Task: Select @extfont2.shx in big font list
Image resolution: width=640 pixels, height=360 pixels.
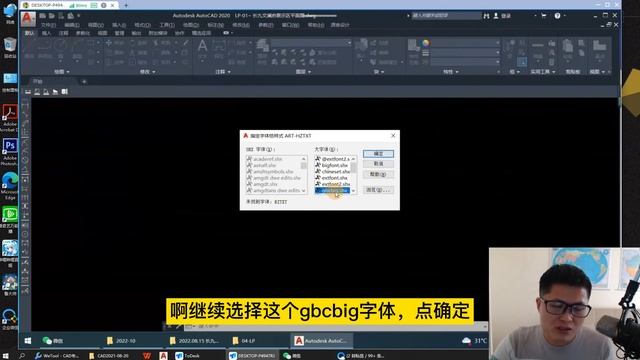Action: tap(332, 159)
